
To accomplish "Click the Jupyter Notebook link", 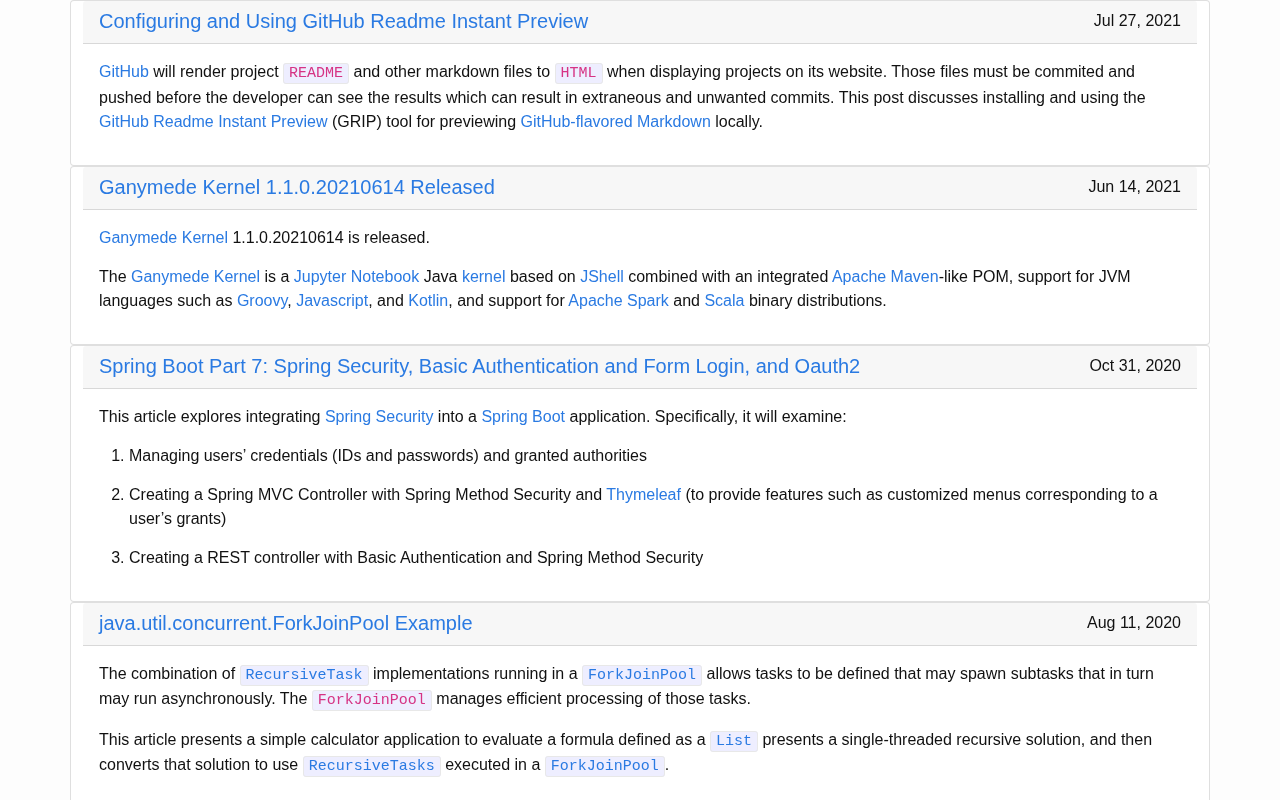I will 356,277.
